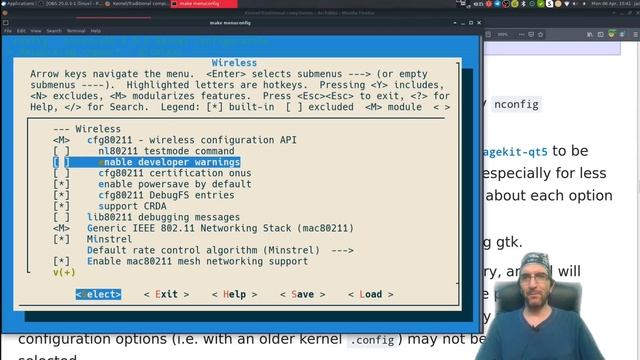Click Firefox page actions ellipsis icon

(521, 35)
